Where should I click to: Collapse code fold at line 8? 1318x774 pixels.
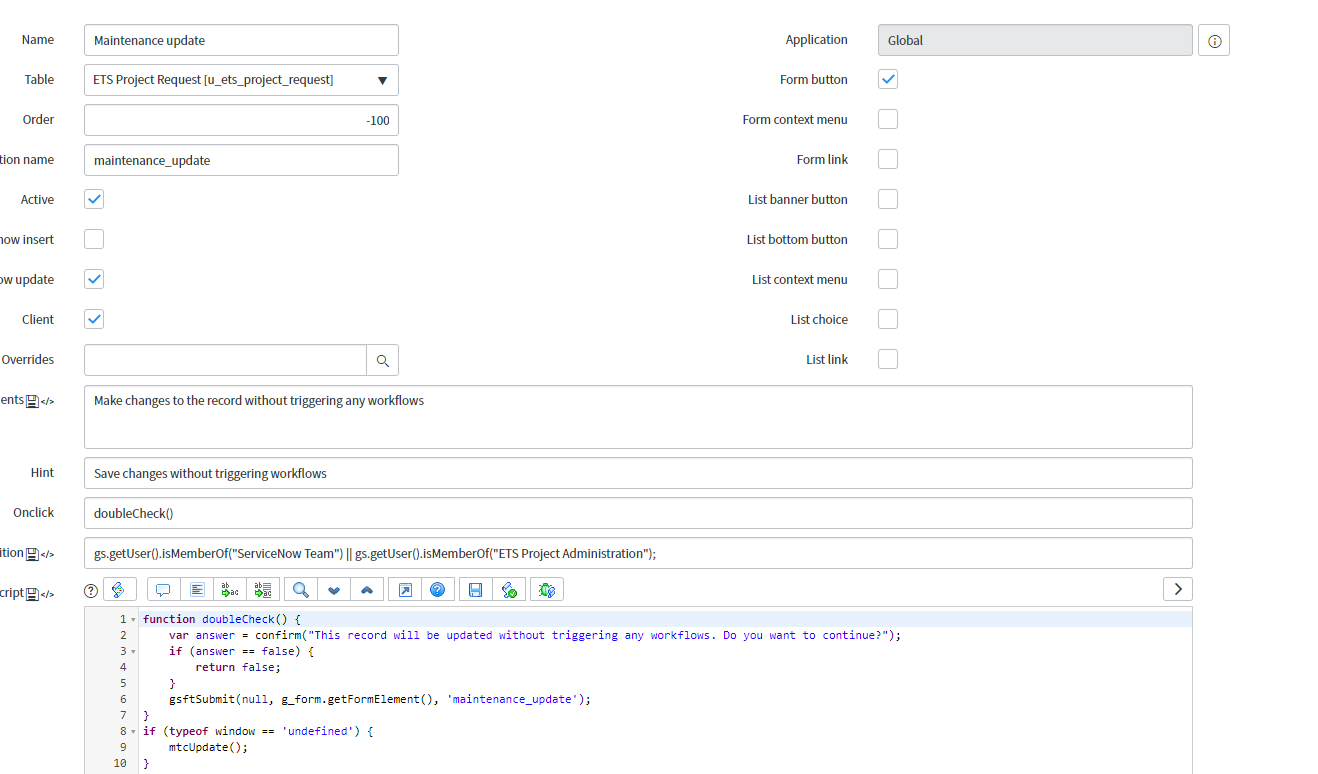[x=133, y=732]
